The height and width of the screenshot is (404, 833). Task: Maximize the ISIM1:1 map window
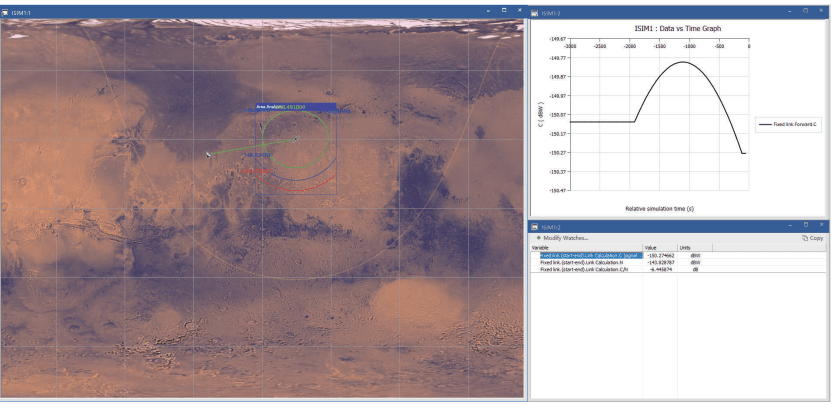[x=504, y=11]
